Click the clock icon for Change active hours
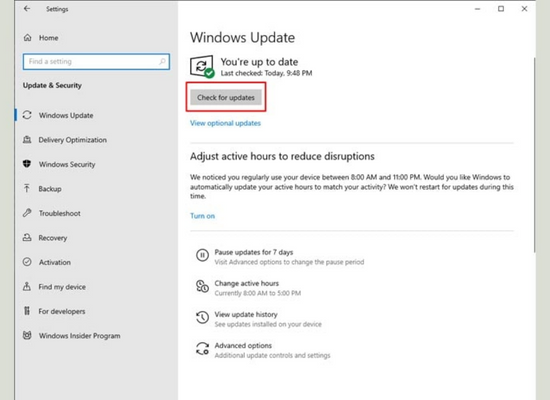This screenshot has height=400, width=550. tap(202, 286)
